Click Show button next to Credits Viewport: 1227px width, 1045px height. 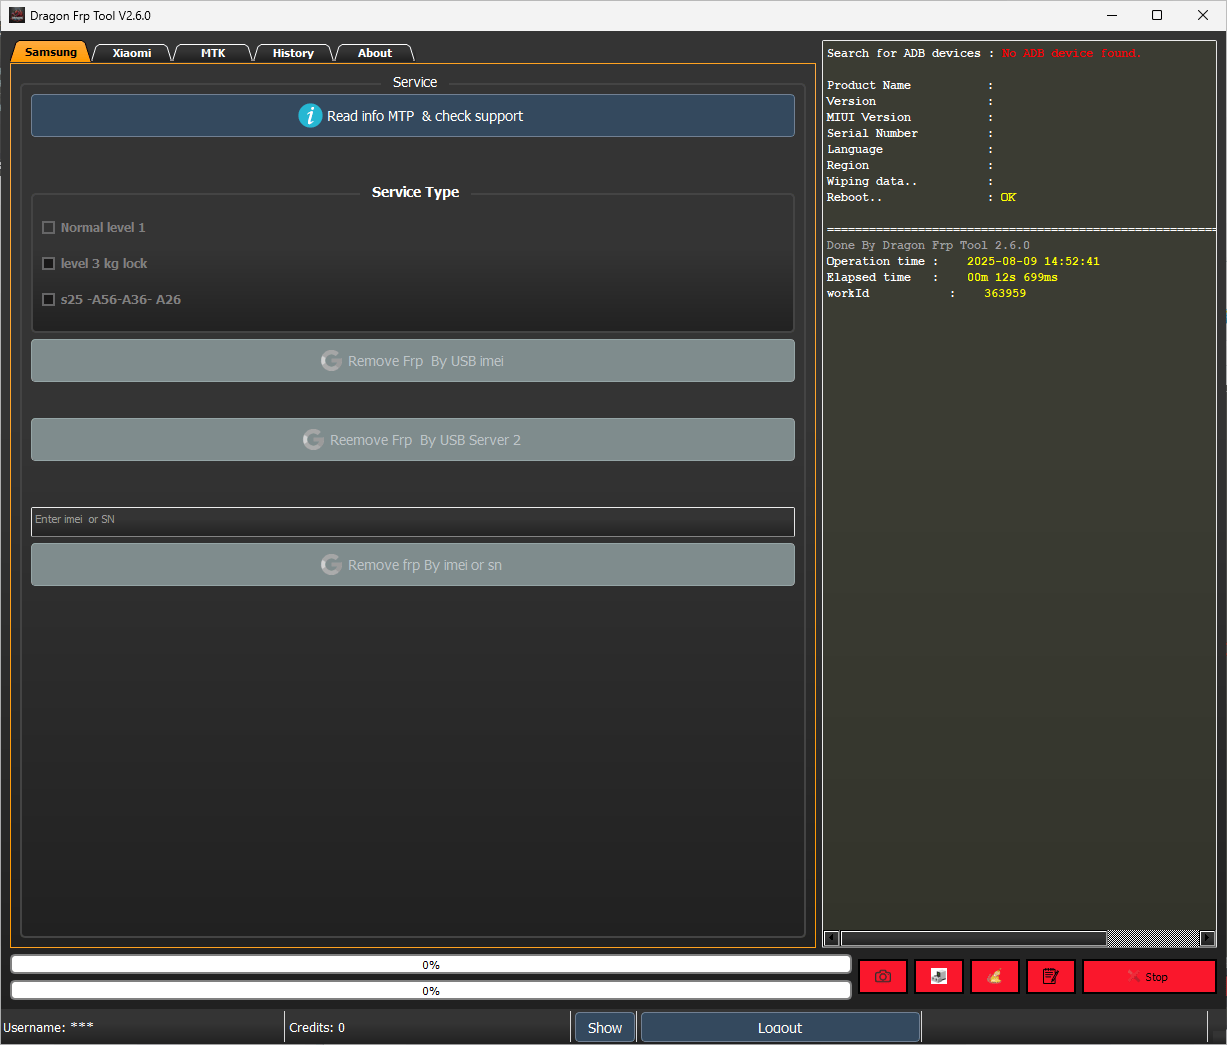click(x=605, y=1028)
